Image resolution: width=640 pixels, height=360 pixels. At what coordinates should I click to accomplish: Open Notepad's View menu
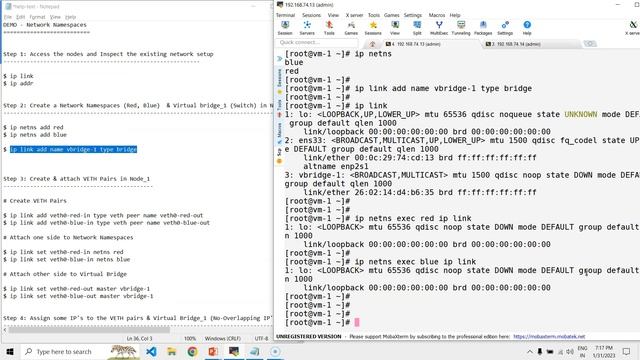pyautogui.click(x=55, y=17)
